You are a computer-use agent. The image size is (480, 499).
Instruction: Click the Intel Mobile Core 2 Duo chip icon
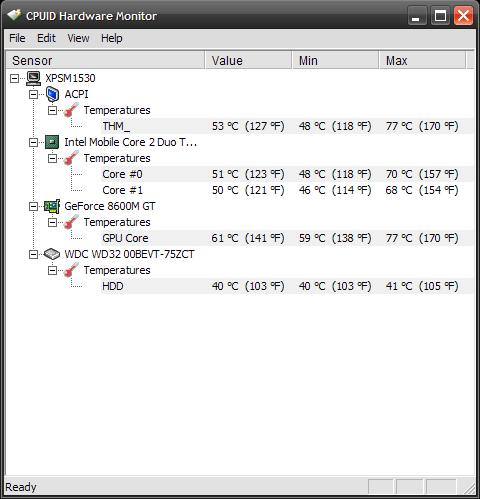52,142
